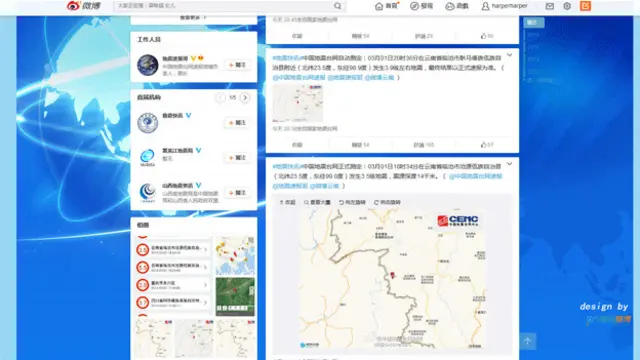Click the view large image magnifier option
Screen dimensions: 640x360
(x=317, y=202)
